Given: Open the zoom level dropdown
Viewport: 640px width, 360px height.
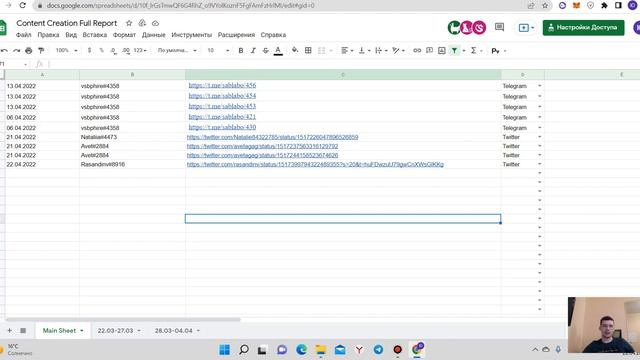Looking at the screenshot, I should [67, 51].
